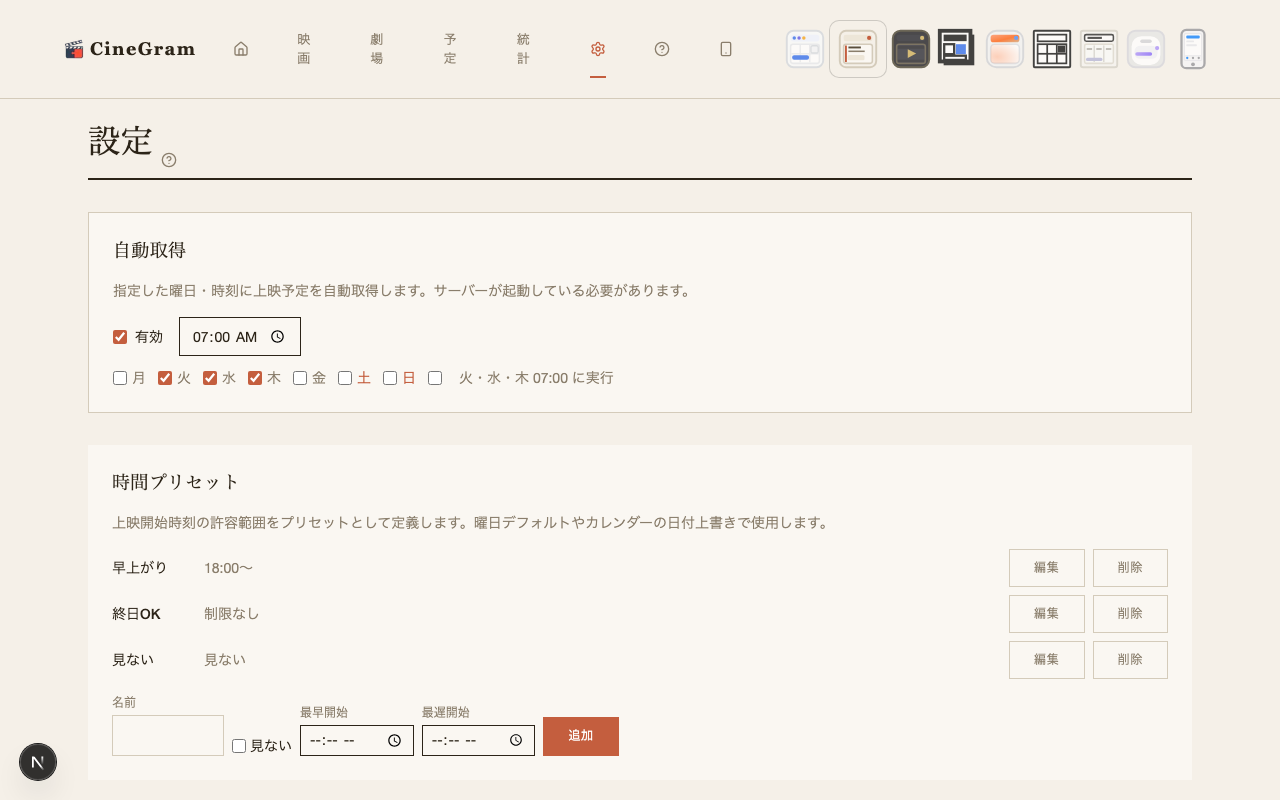Edit the 早上がり preset via 編集

(x=1046, y=567)
